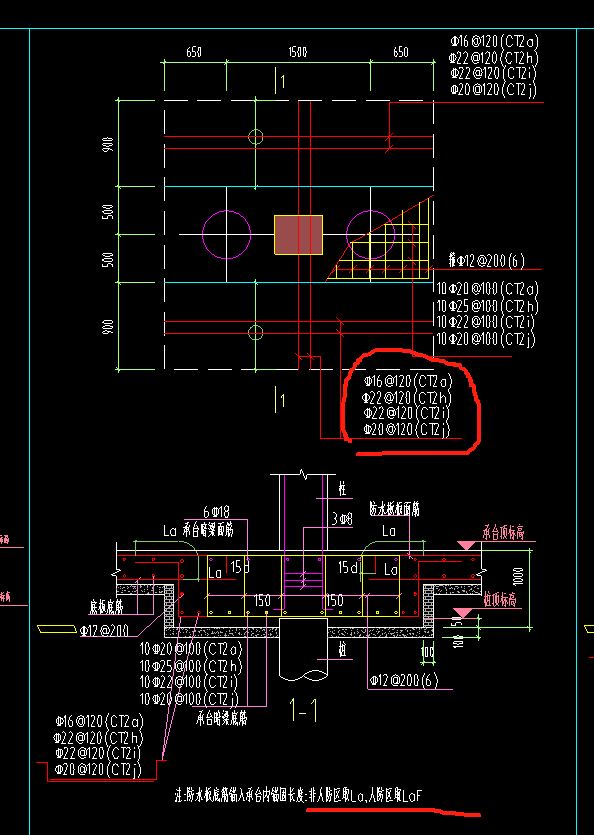Click the pink 桩顶标高 text
594x835 pixels.
point(500,600)
